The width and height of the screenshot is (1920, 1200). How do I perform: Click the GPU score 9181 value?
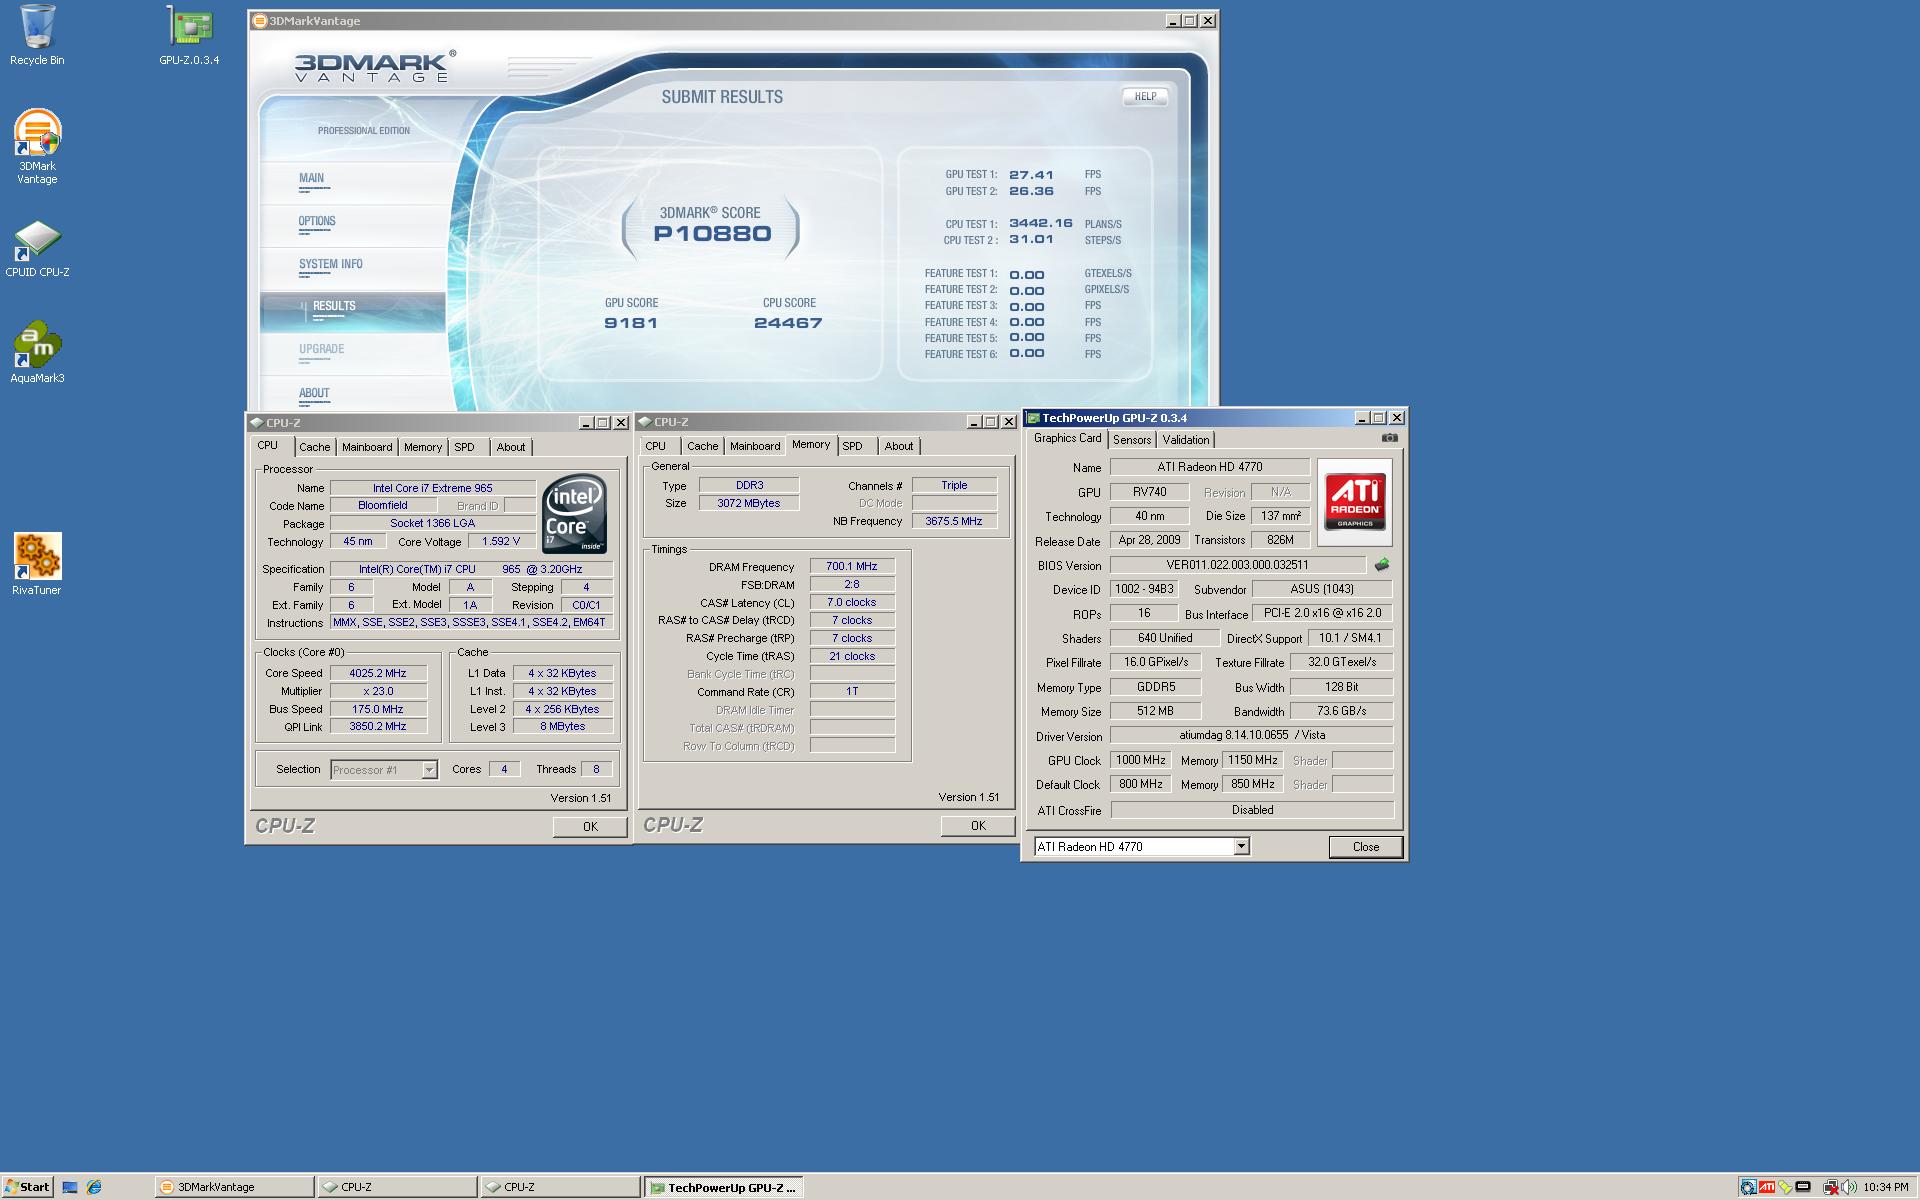[x=631, y=323]
